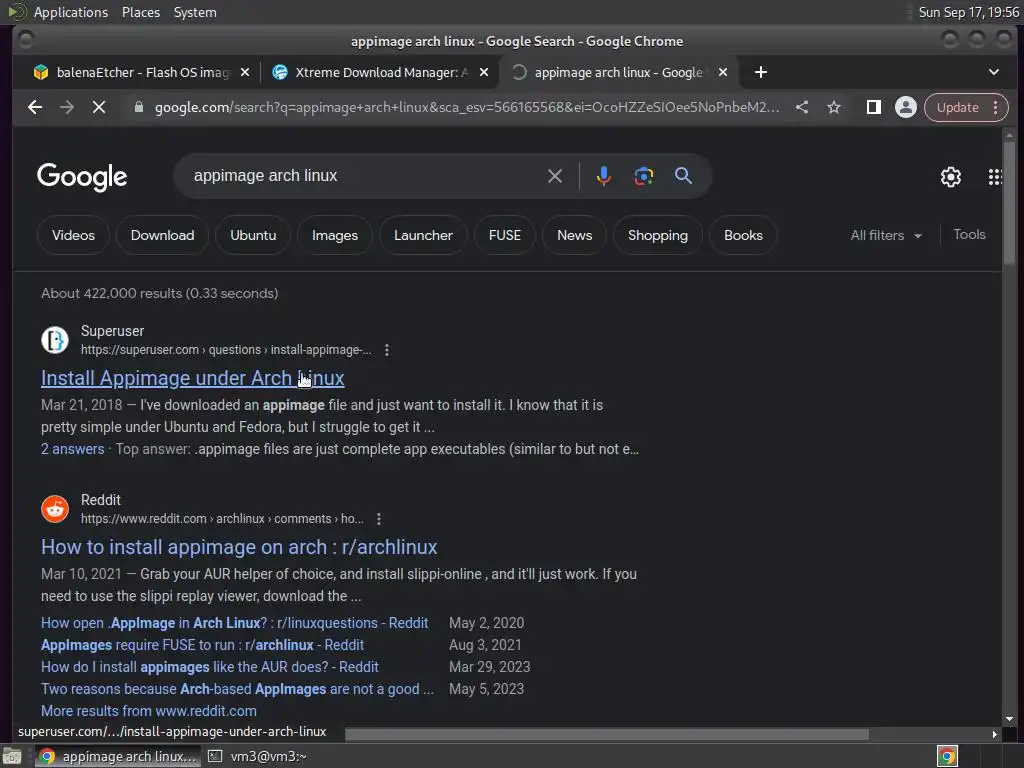The height and width of the screenshot is (768, 1024).
Task: Open the Google apps grid
Action: 995,177
